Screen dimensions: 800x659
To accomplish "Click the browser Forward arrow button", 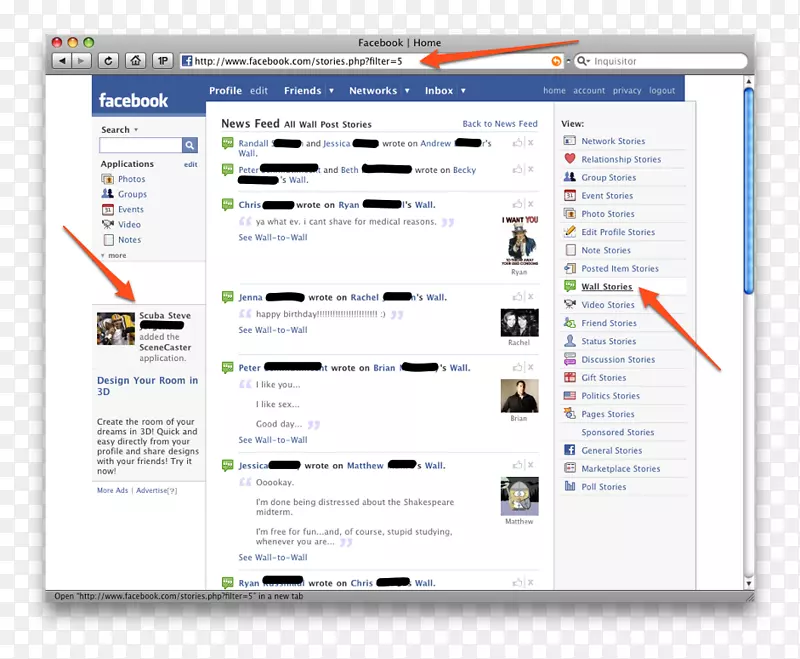I will [x=82, y=61].
